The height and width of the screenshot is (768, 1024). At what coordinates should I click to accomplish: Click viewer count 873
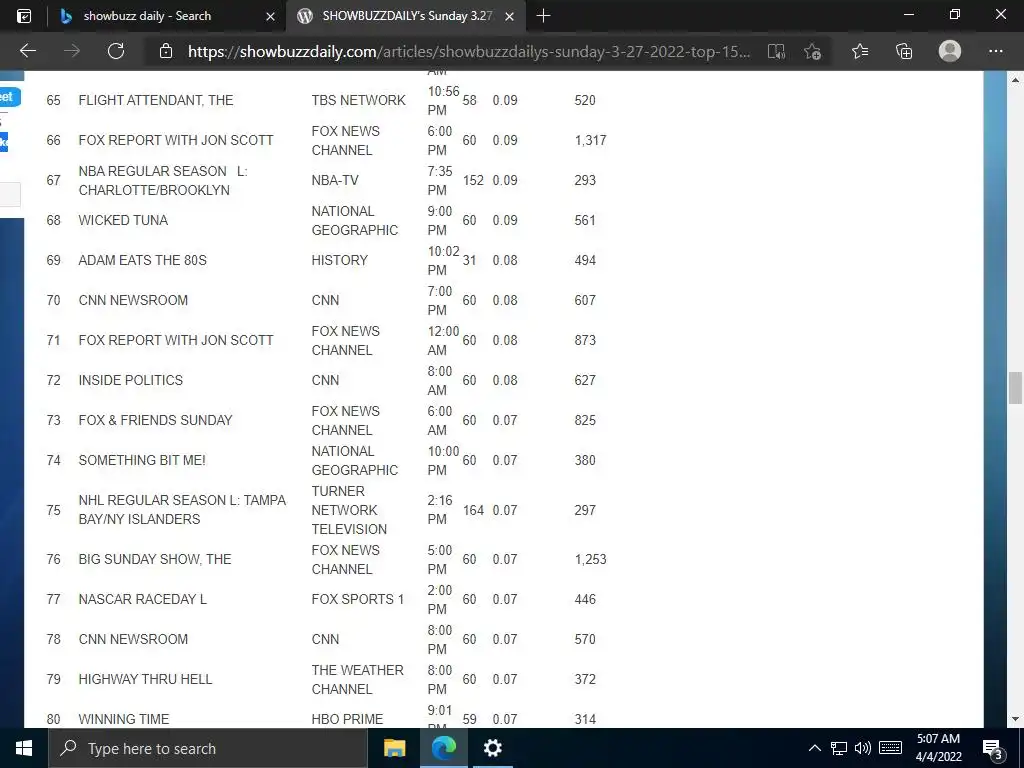point(585,340)
